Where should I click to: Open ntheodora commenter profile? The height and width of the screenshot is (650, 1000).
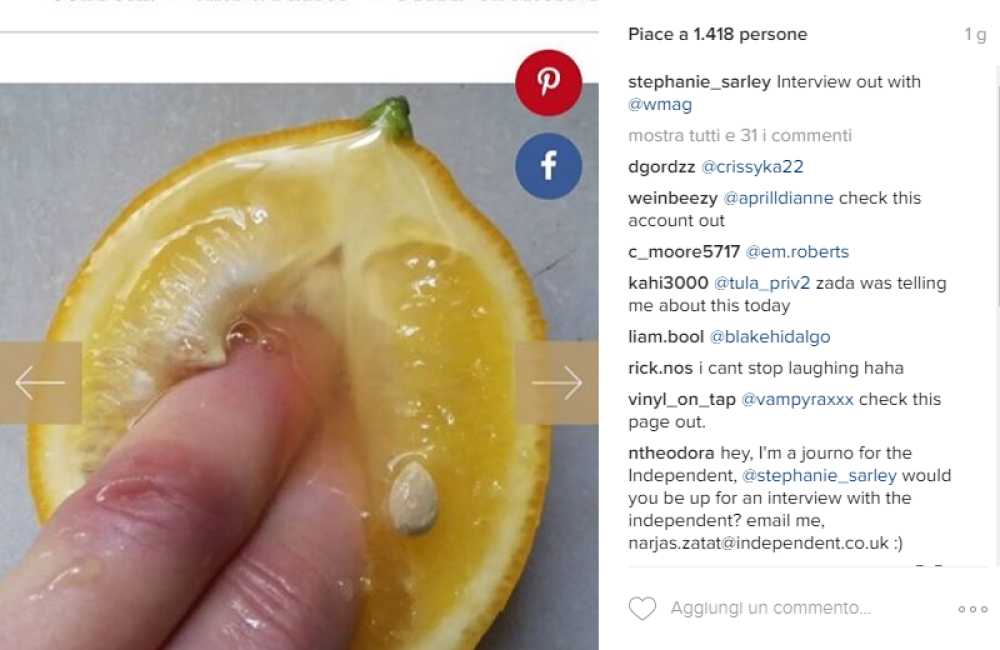(x=671, y=453)
